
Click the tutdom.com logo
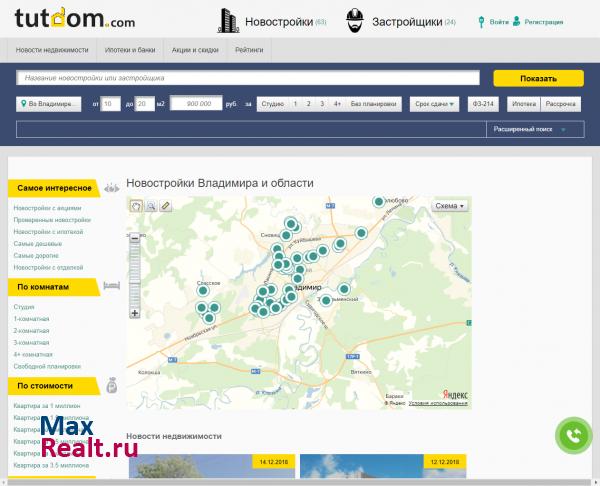point(75,18)
